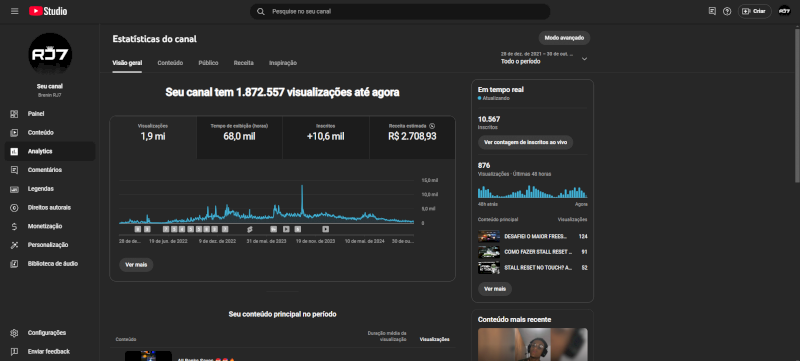Click the Duração média da visualização column header
Image resolution: width=800 pixels, height=361 pixels.
click(x=387, y=336)
